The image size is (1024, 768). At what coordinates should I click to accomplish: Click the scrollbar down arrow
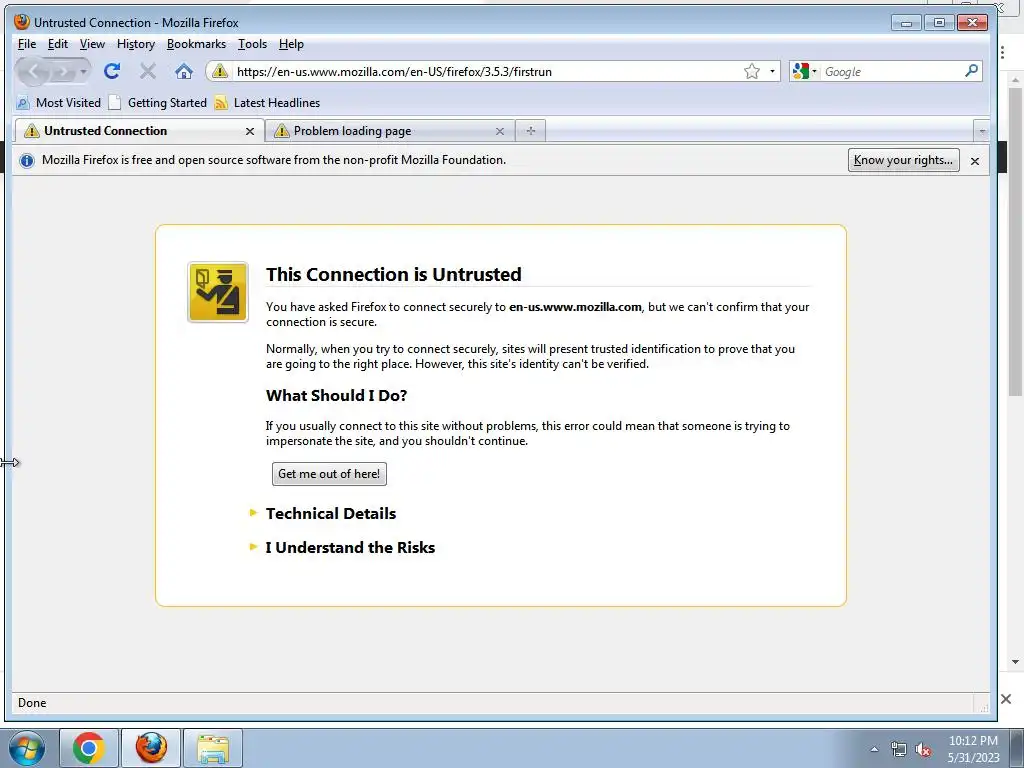tap(1015, 662)
